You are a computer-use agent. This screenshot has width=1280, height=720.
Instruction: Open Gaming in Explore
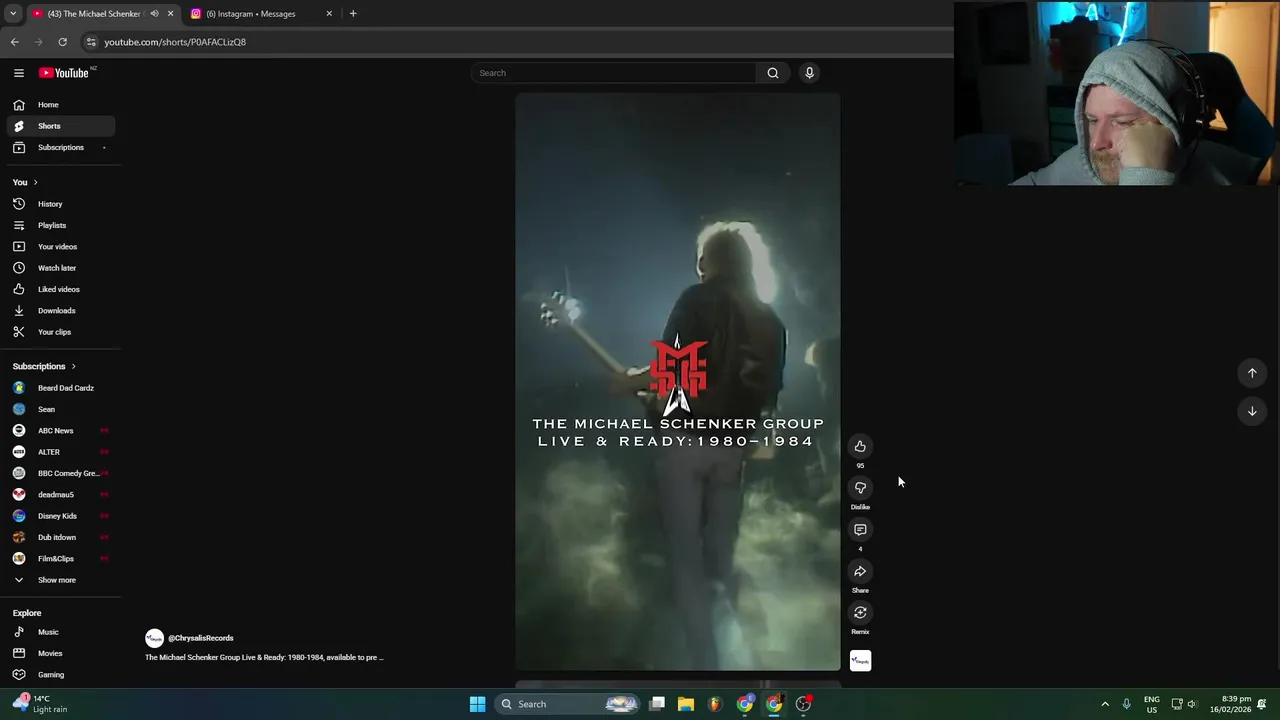point(61,674)
